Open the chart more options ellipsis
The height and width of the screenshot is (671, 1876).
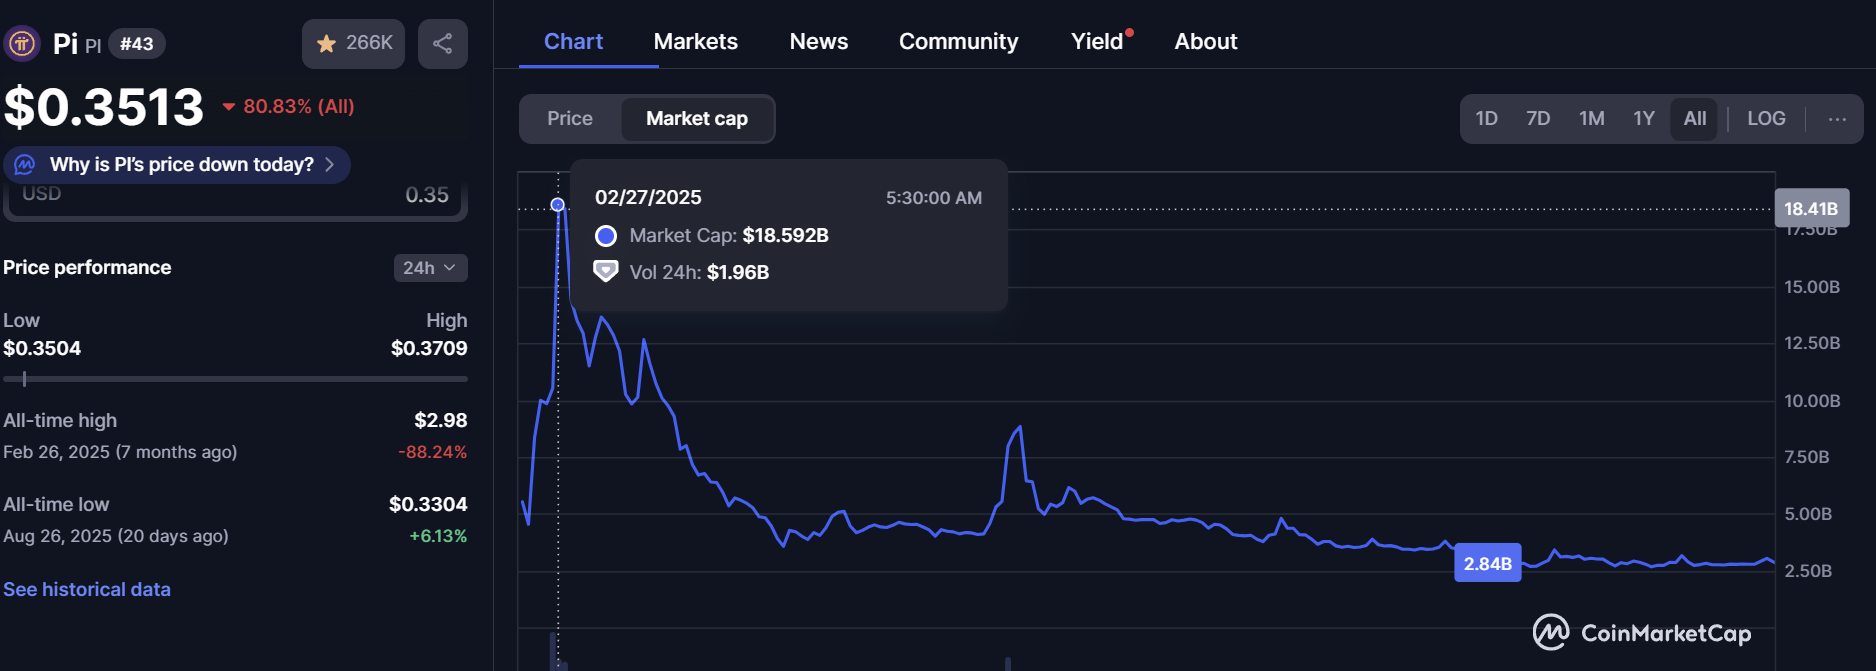coord(1837,119)
